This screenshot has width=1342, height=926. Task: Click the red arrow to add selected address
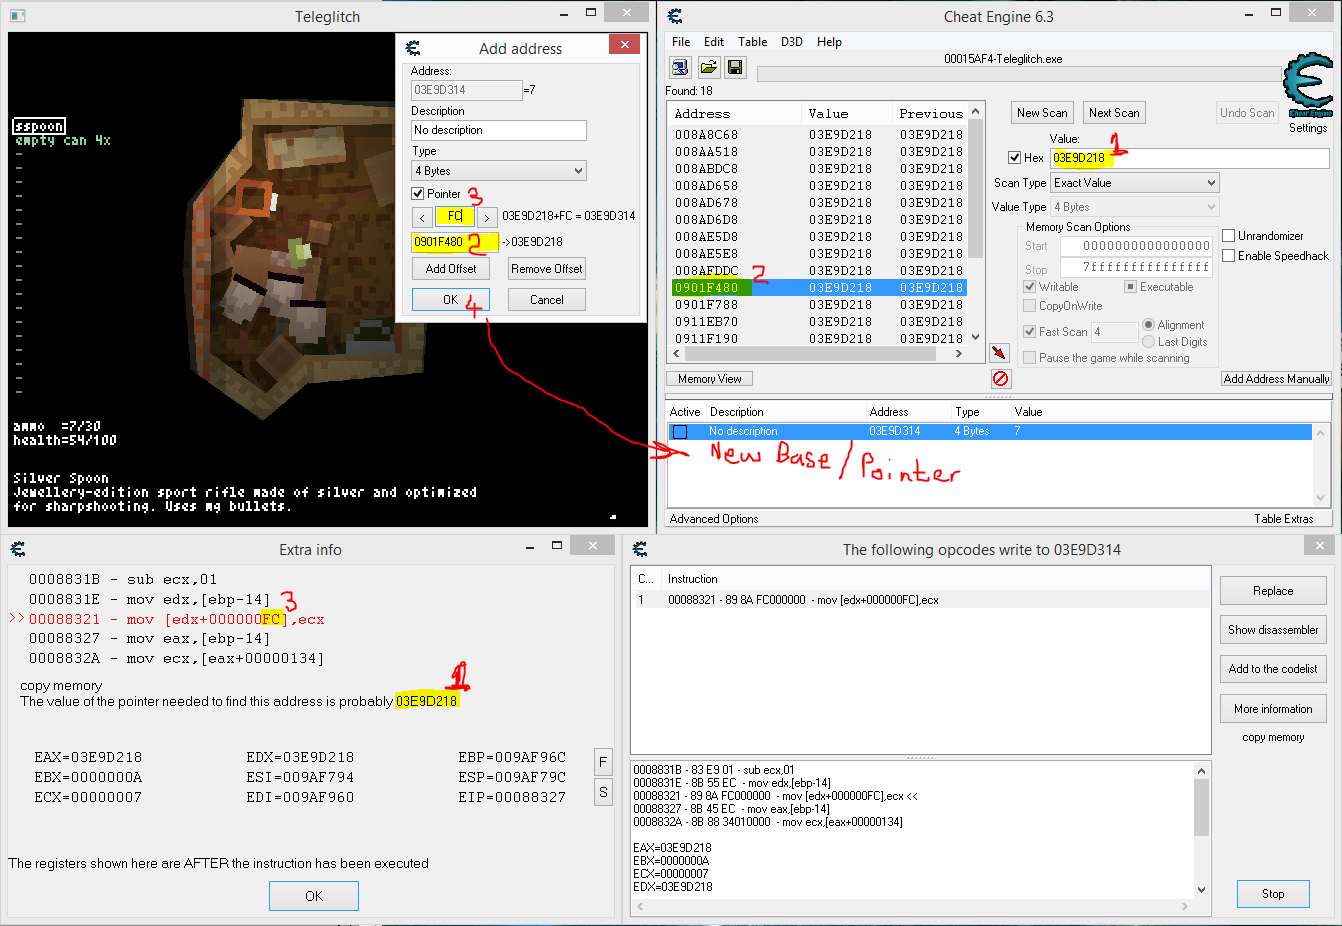tap(997, 352)
